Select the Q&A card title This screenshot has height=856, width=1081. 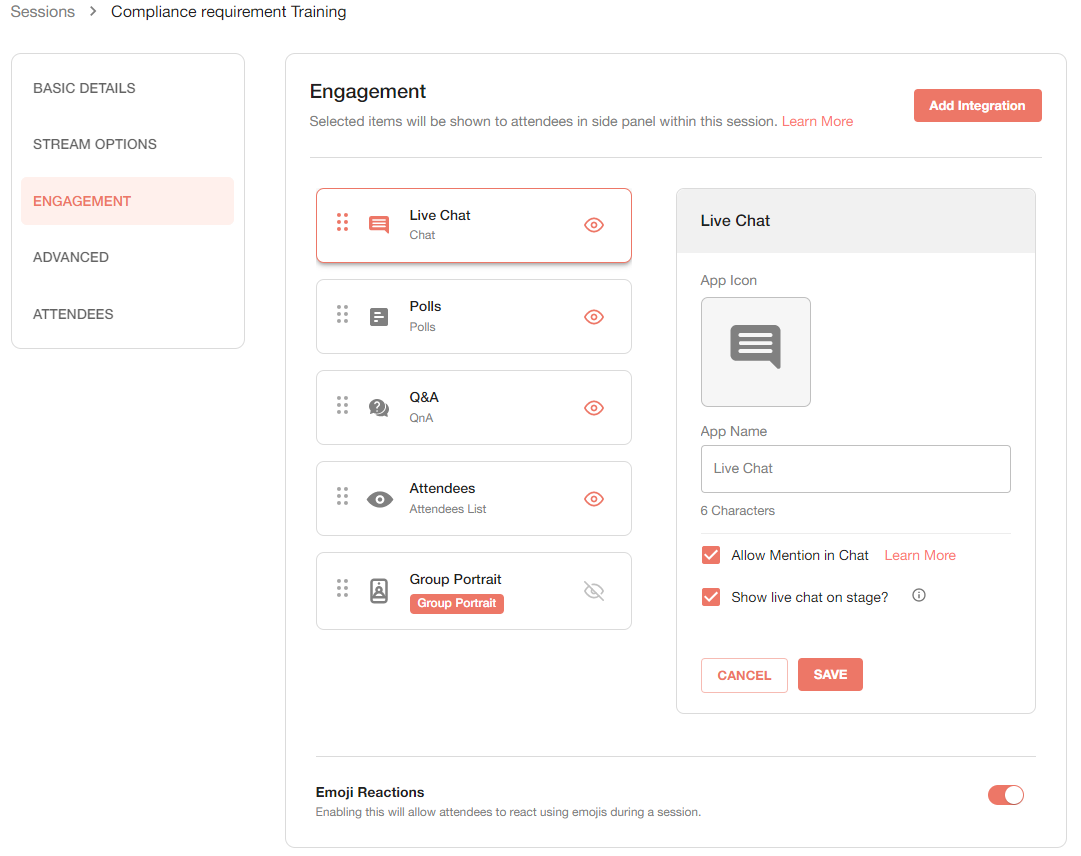click(x=424, y=397)
